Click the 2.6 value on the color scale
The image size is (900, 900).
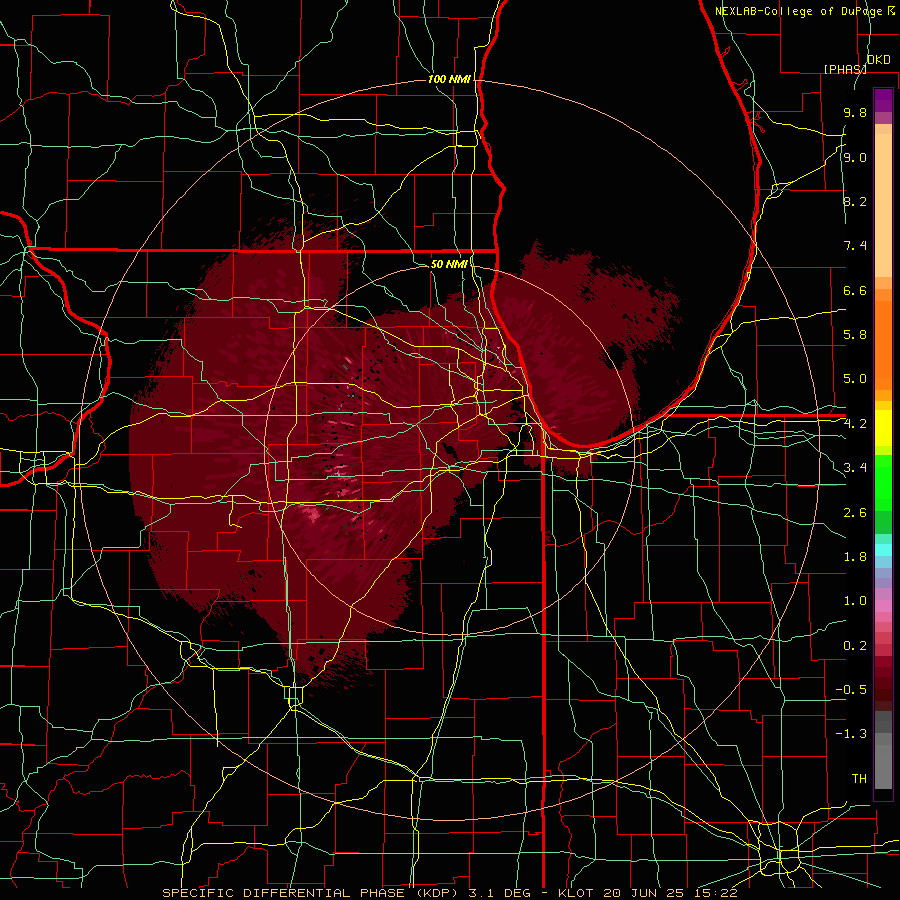click(855, 513)
